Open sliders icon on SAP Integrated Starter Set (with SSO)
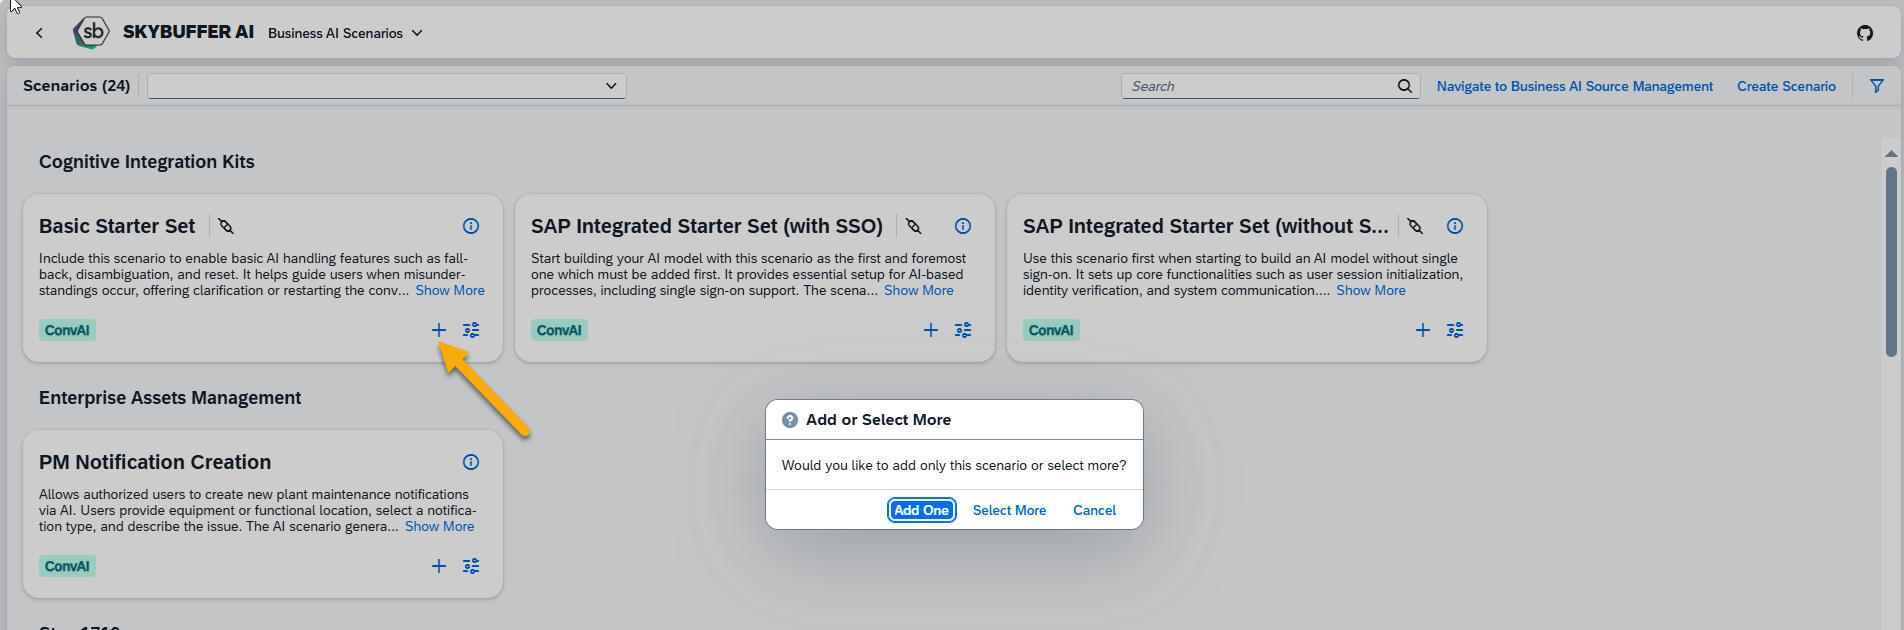This screenshot has width=1904, height=630. (963, 330)
